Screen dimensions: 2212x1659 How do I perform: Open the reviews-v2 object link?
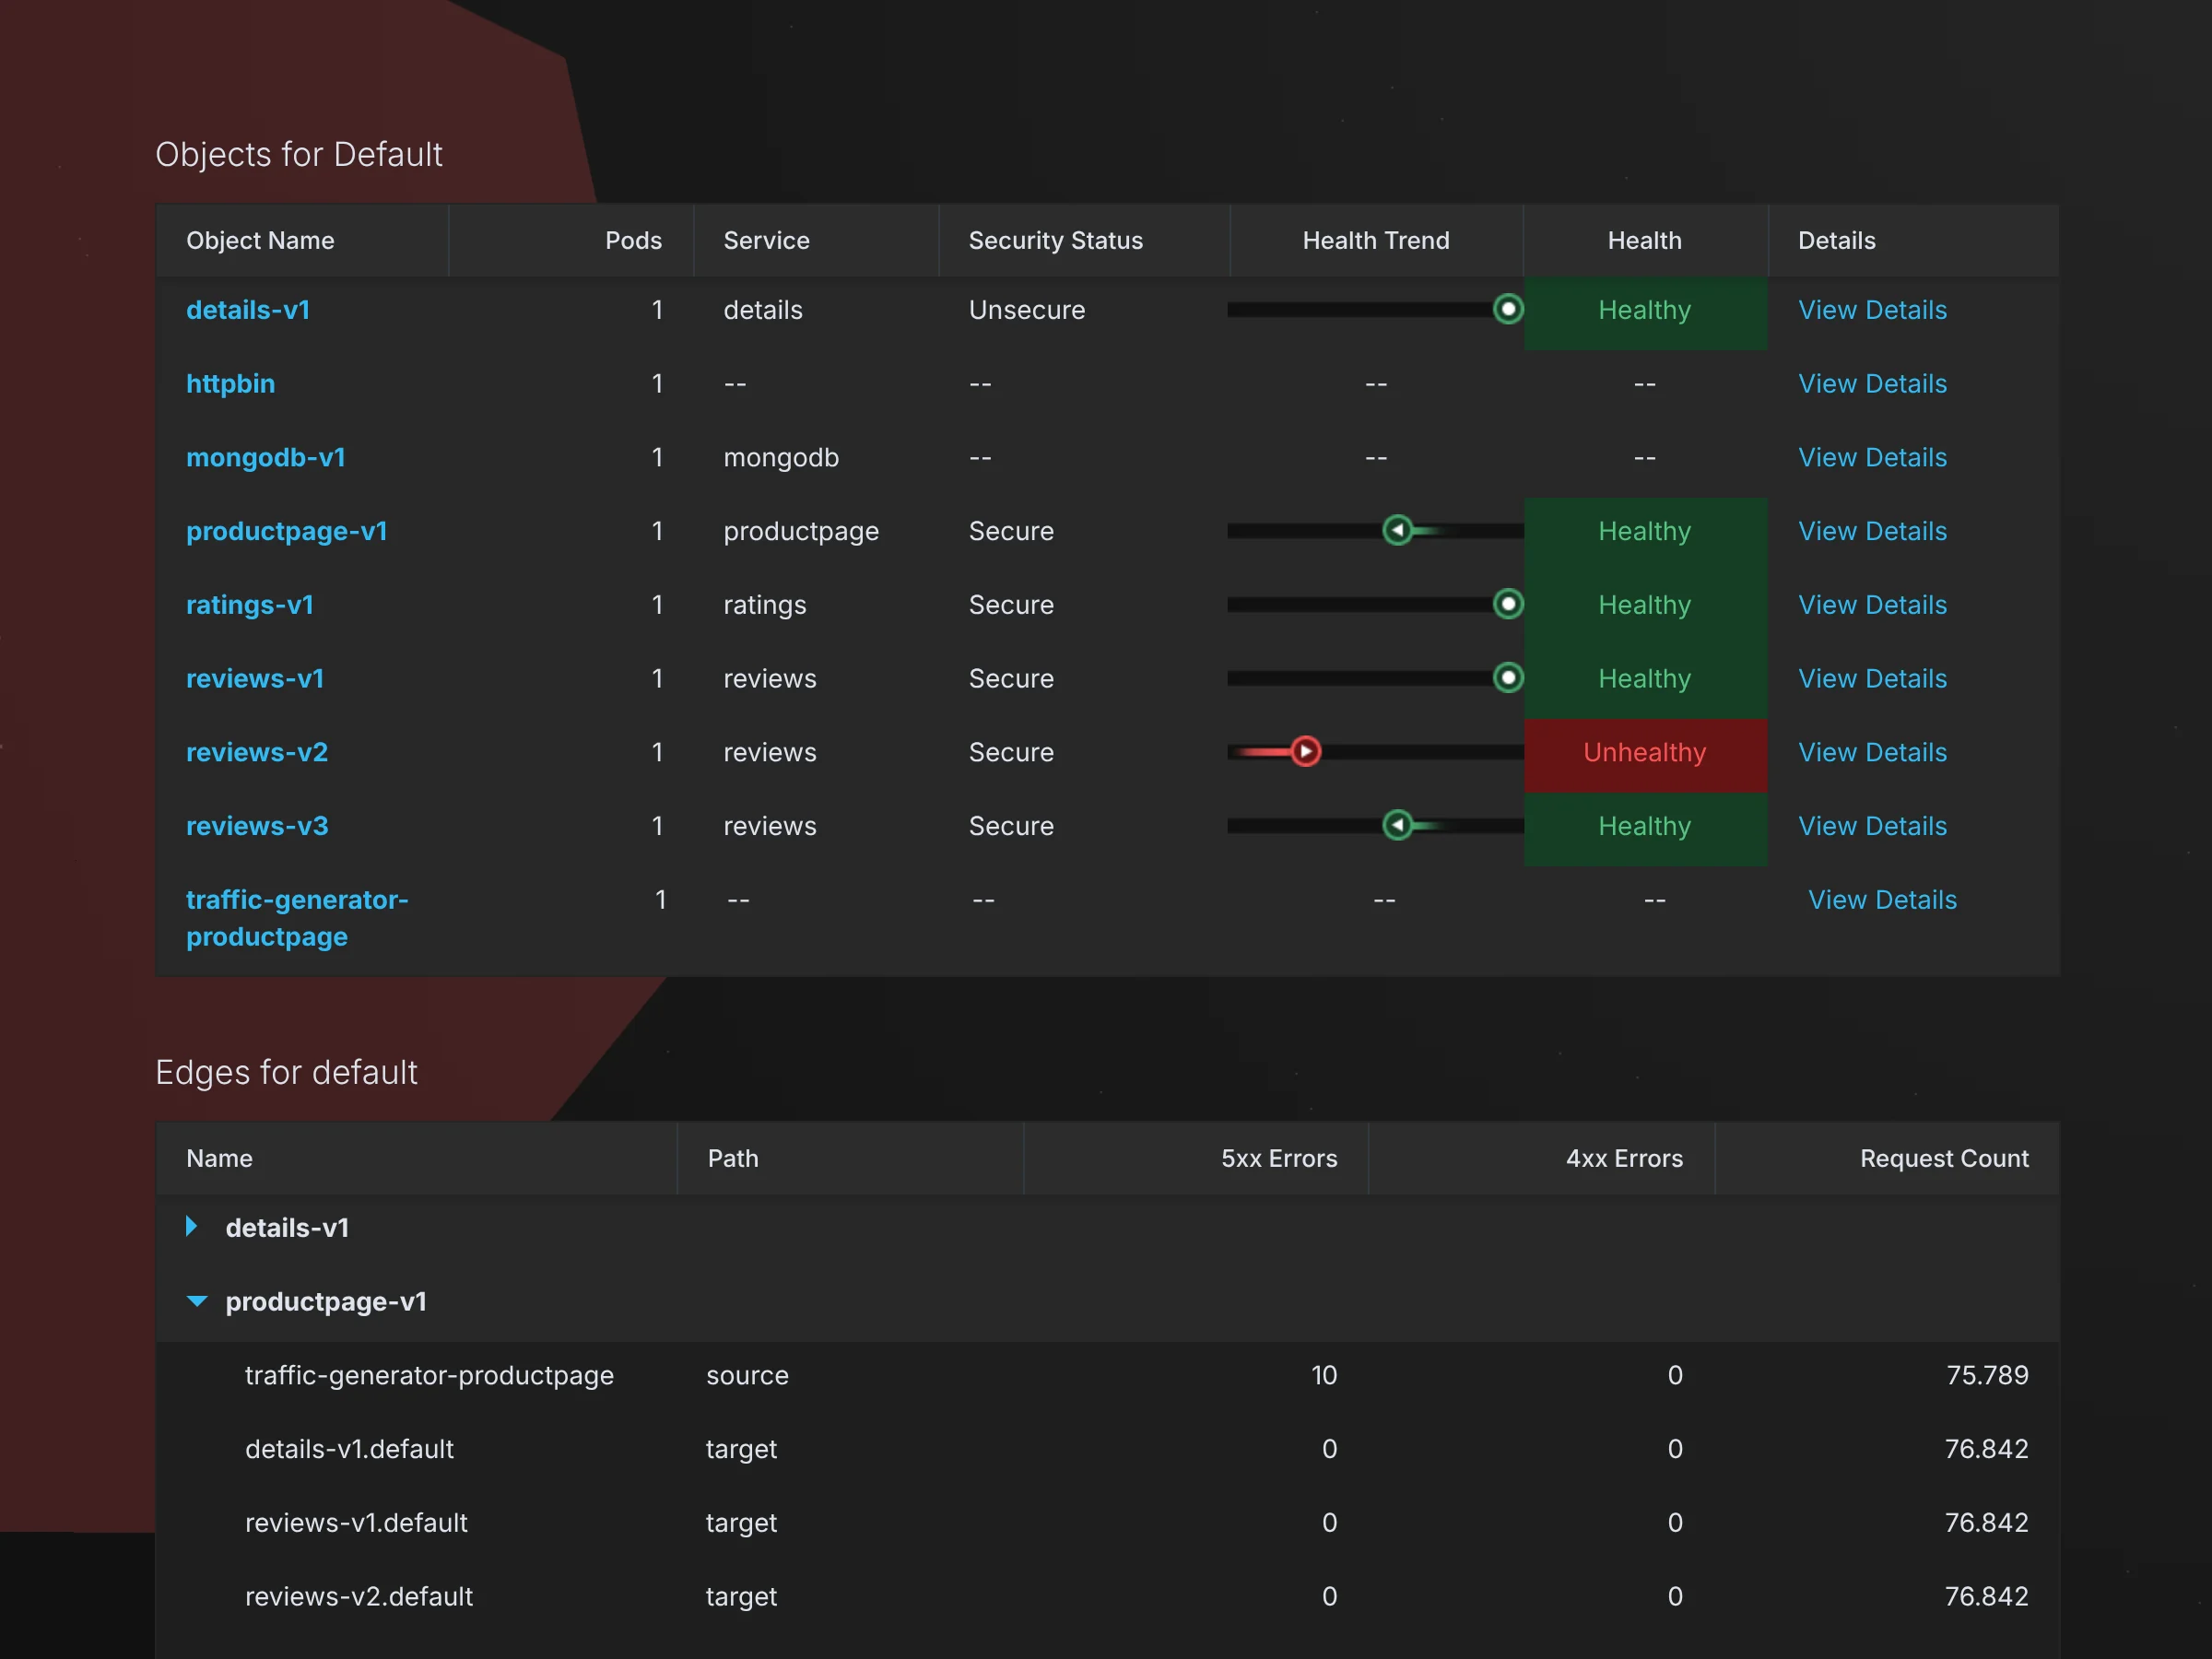[x=257, y=752]
